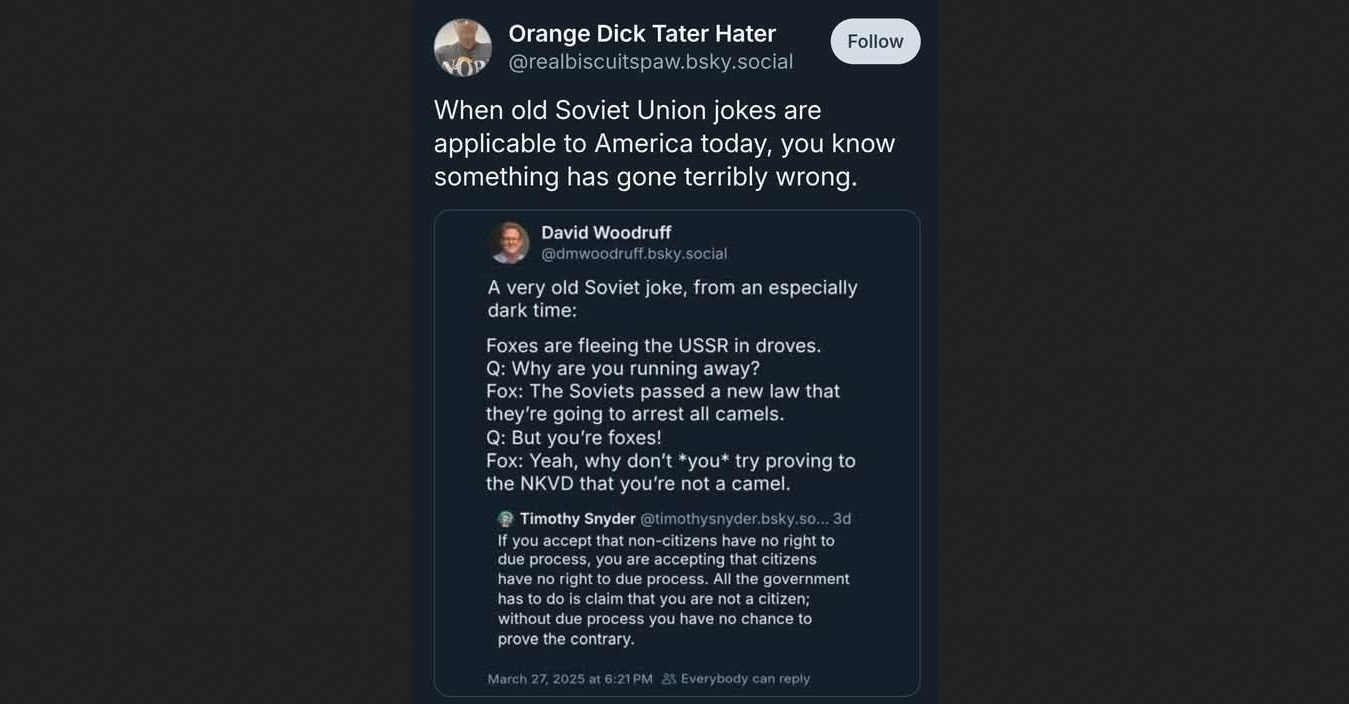
Task: Click the @dmwoodruff.bsky.social handle
Action: pos(634,254)
